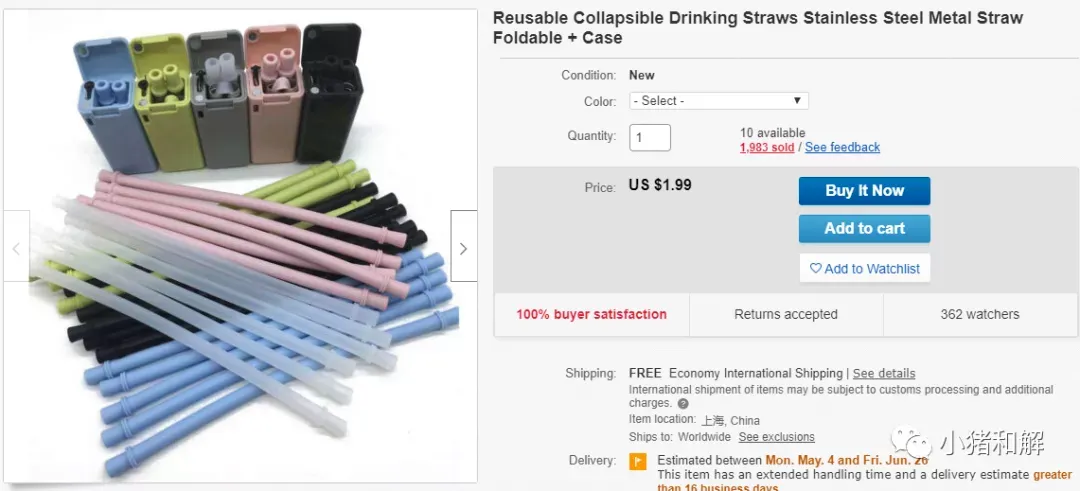
Task: Open the See feedback link
Action: [842, 147]
